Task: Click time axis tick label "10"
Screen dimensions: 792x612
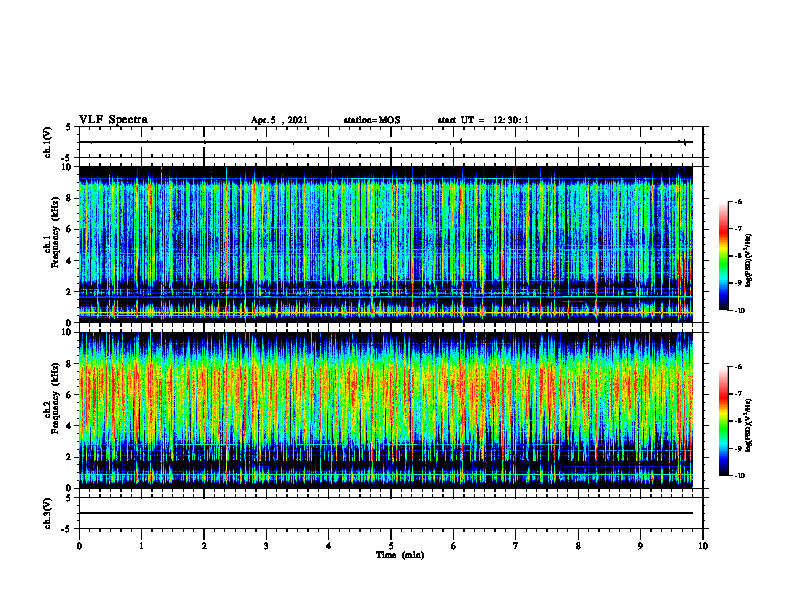Action: pos(703,546)
